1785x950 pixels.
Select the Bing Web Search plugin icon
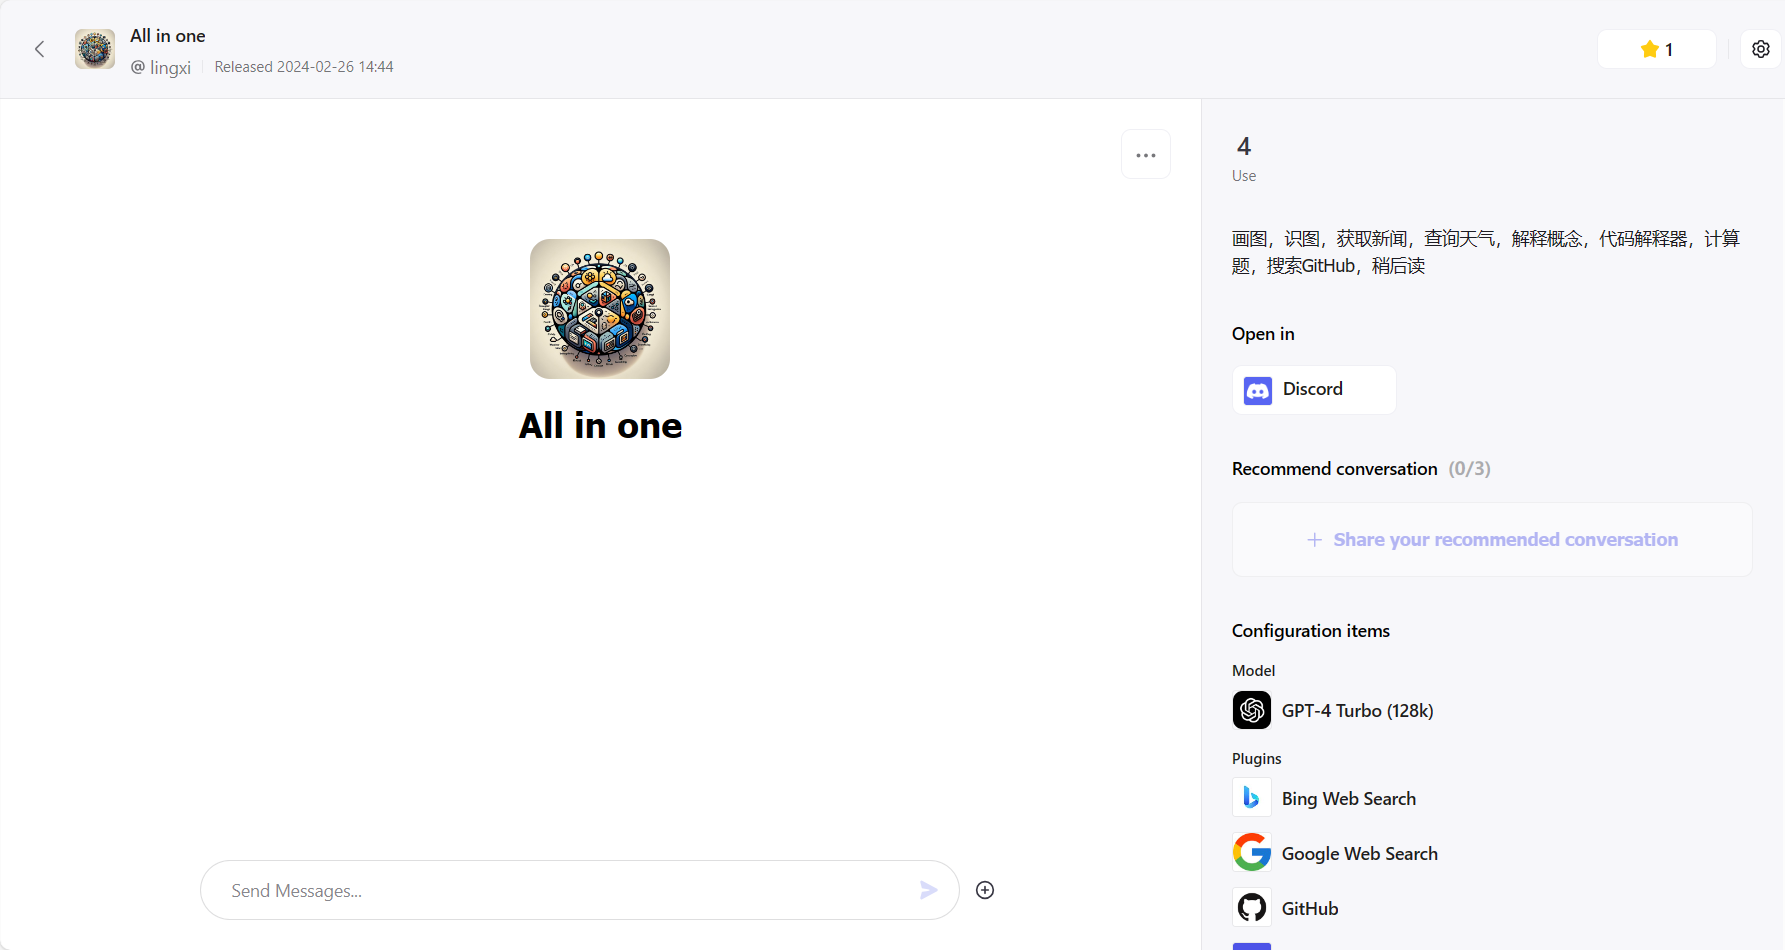pos(1252,798)
